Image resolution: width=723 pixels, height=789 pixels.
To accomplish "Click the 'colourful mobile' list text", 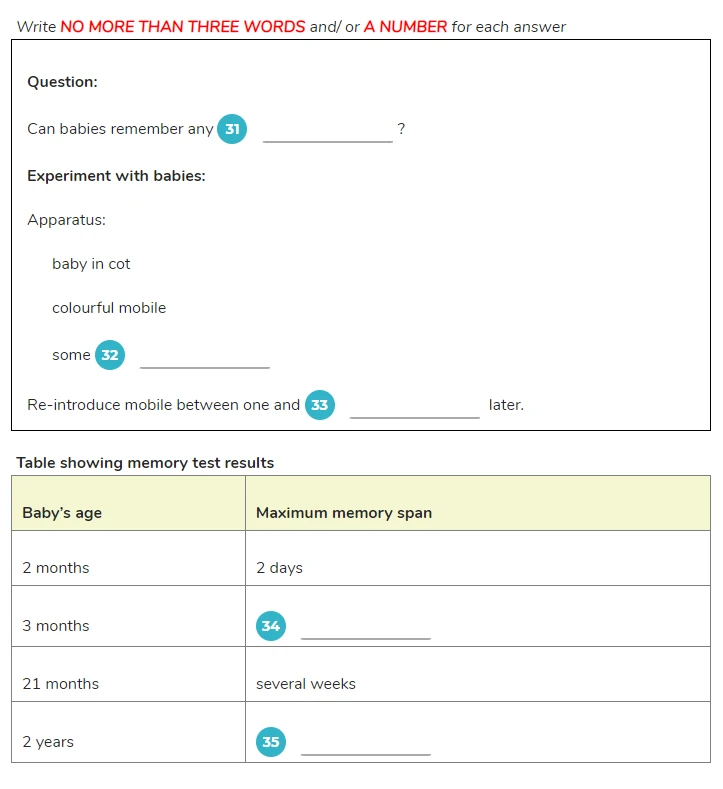I will click(109, 308).
